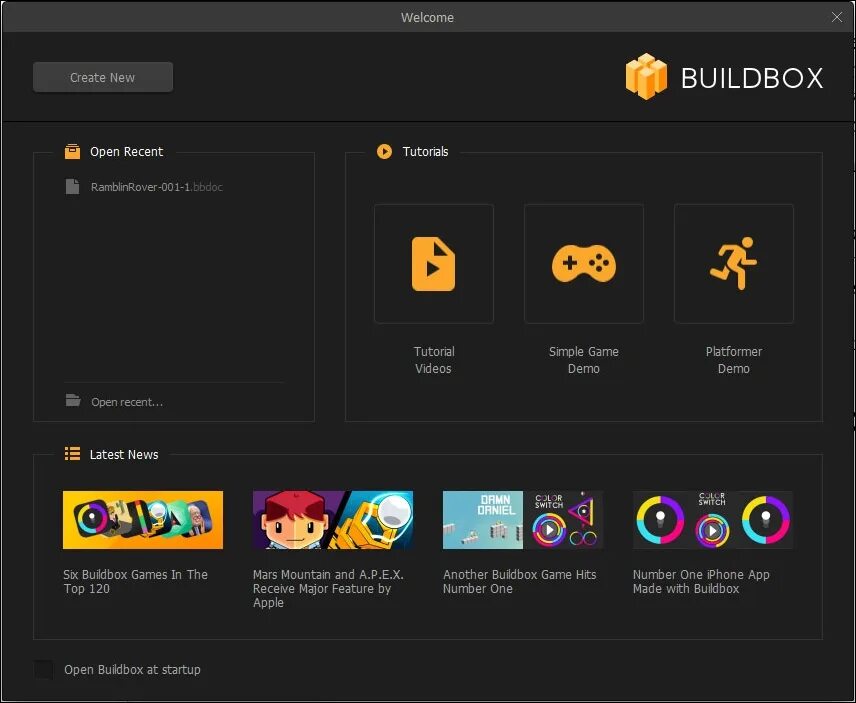The image size is (856, 703).
Task: Launch Simple Game Demo gamepad icon
Action: point(584,264)
